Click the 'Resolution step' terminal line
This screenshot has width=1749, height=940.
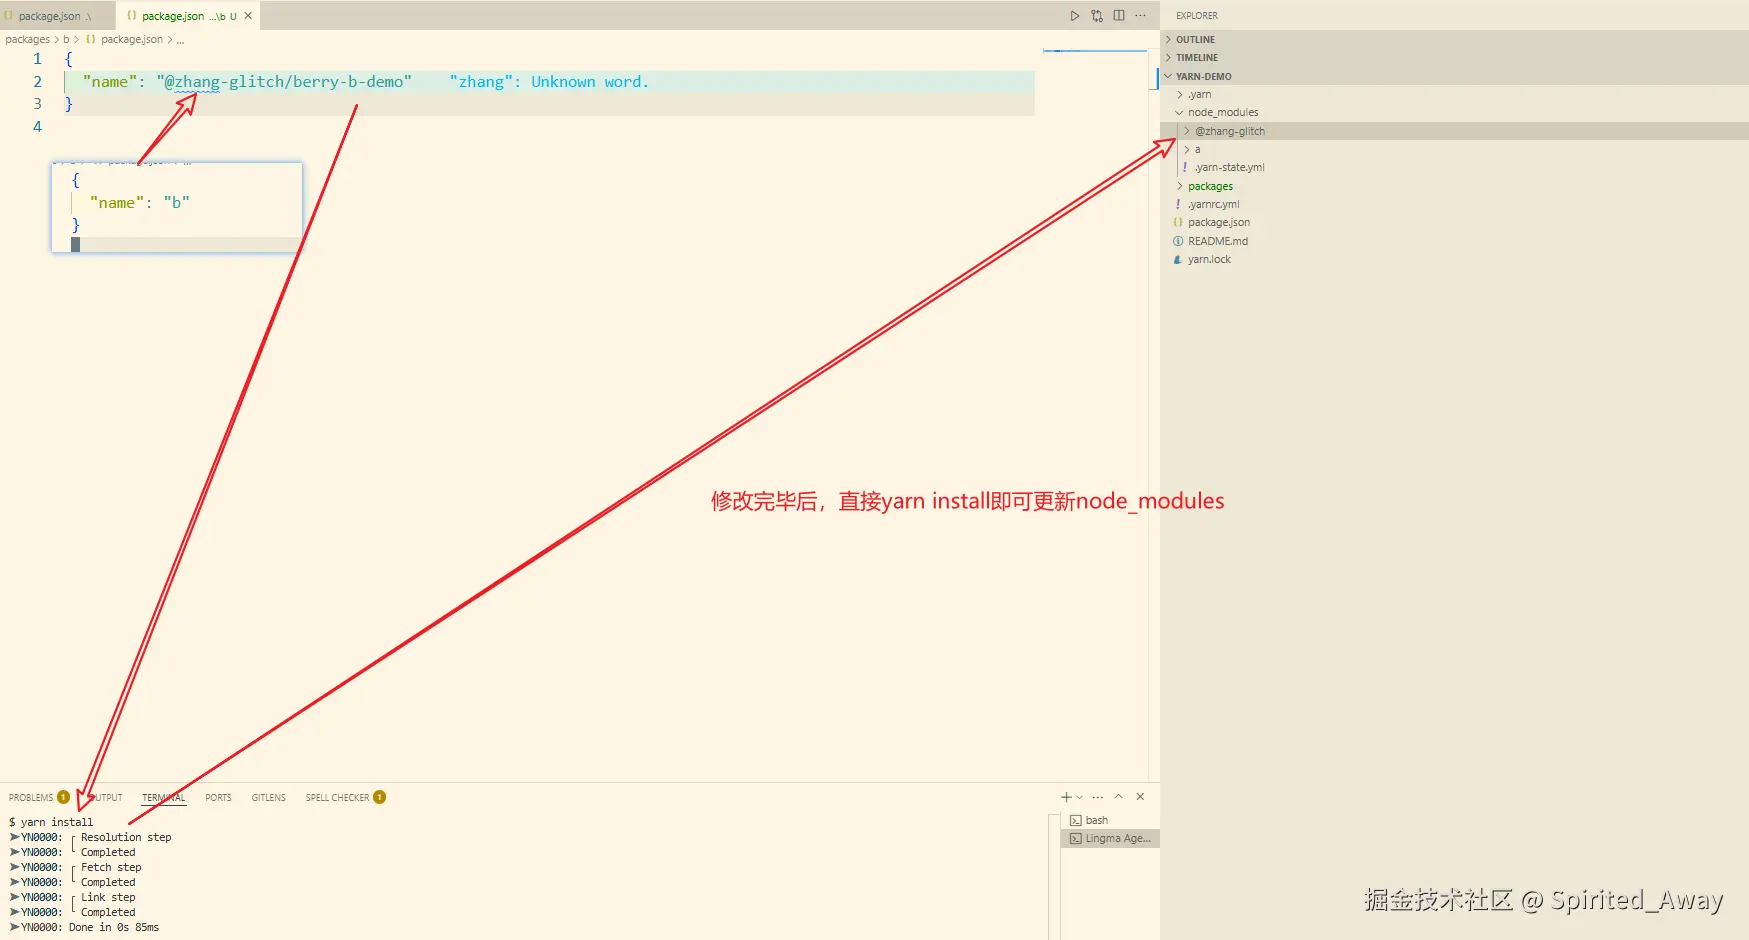126,838
